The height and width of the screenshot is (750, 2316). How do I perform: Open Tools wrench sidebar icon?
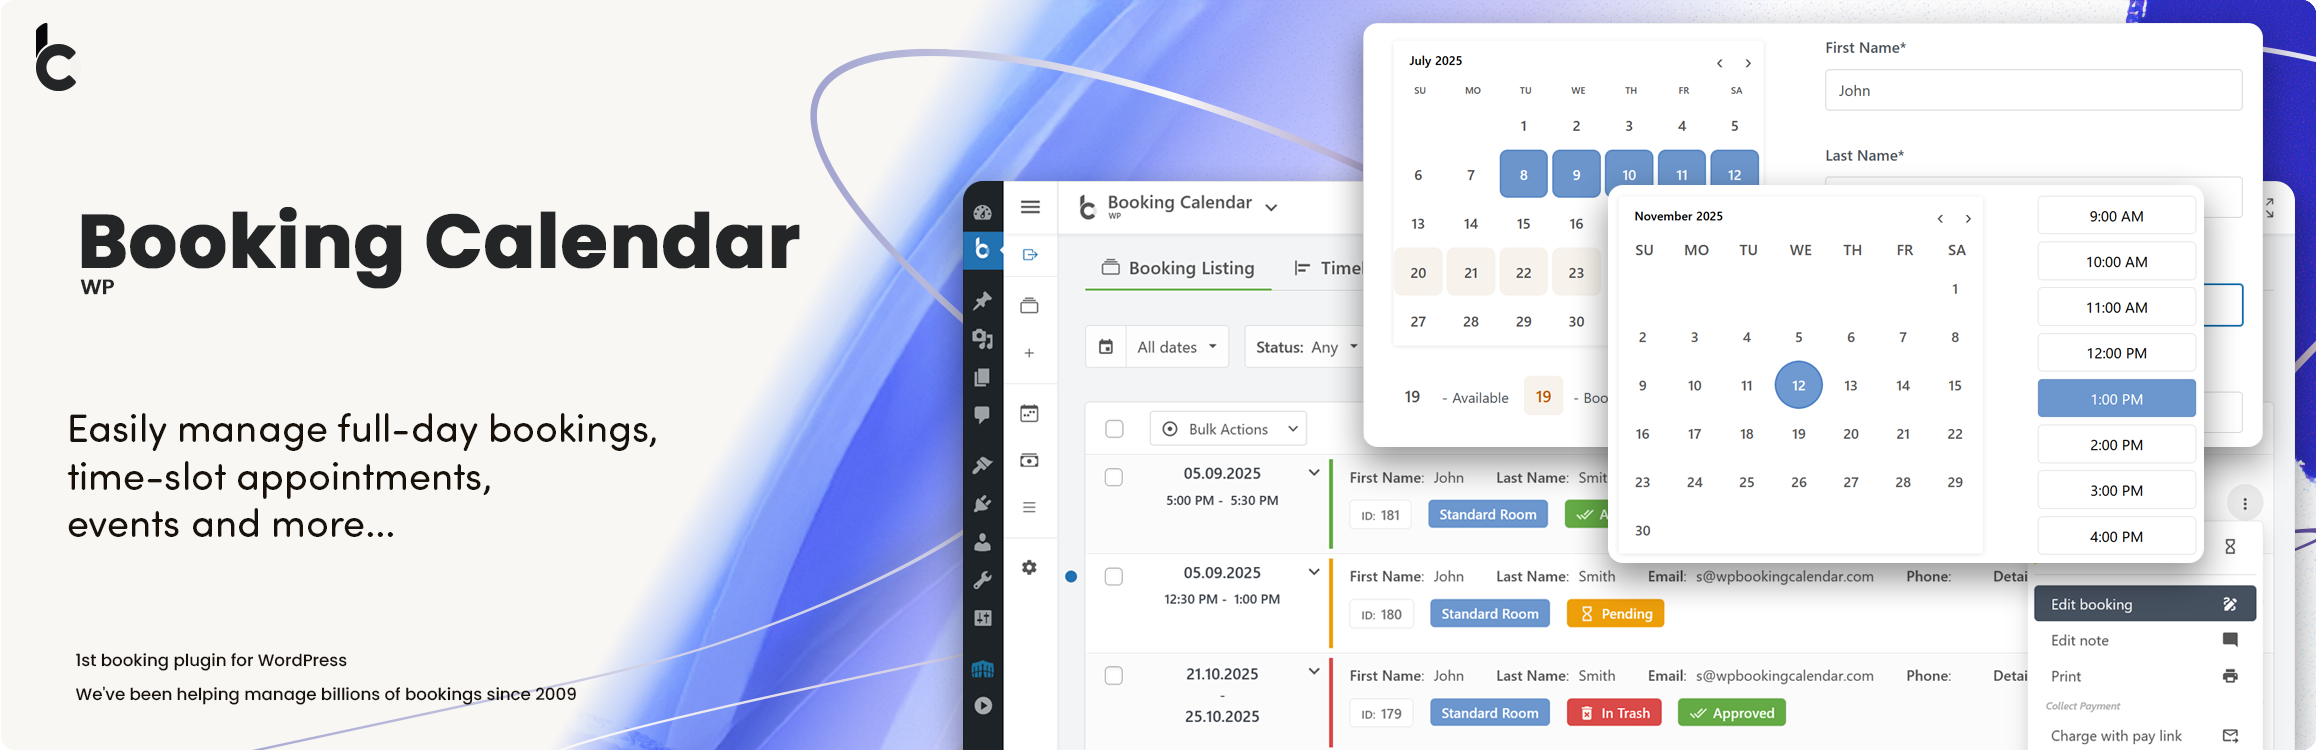click(x=983, y=580)
